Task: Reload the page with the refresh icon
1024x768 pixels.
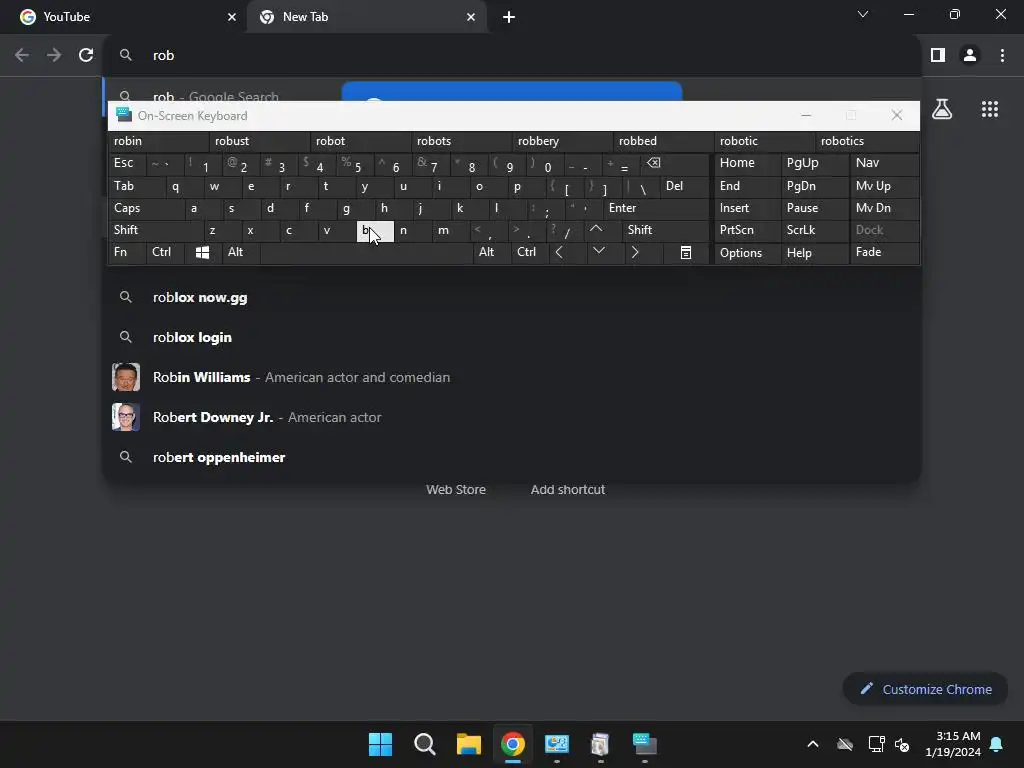Action: 86,56
